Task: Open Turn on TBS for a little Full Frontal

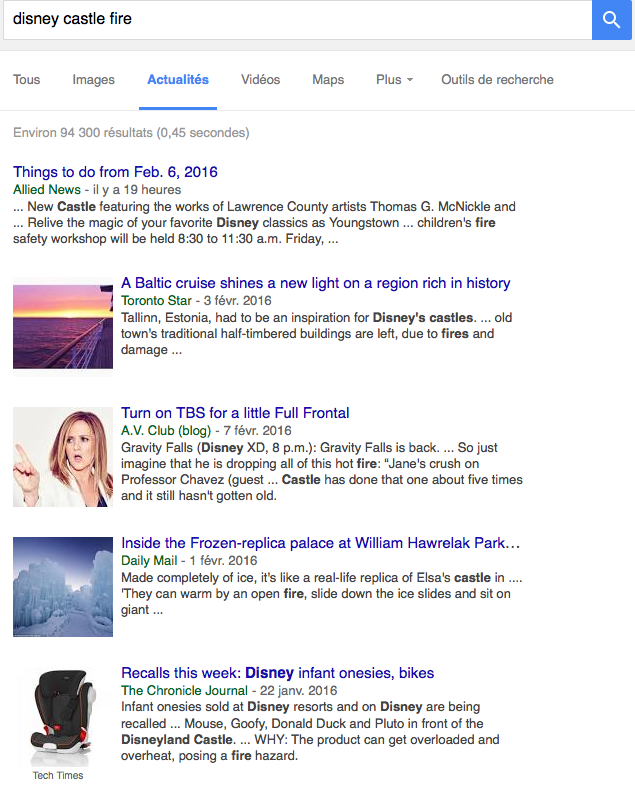Action: point(235,413)
